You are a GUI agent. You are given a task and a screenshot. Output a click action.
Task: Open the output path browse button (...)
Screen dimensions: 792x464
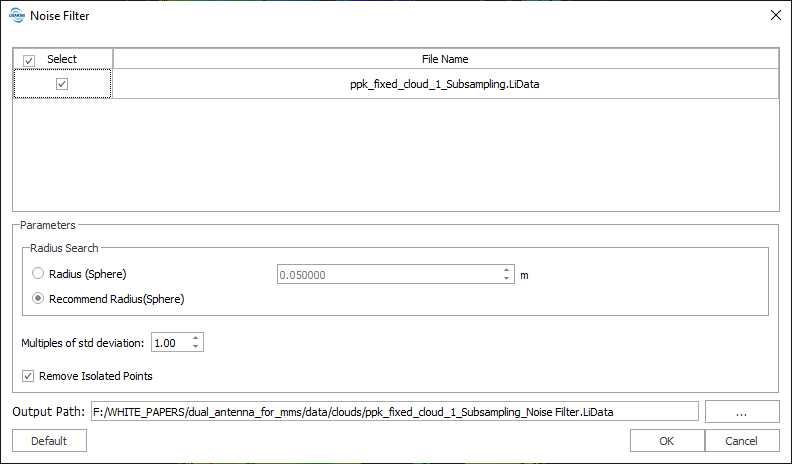741,411
